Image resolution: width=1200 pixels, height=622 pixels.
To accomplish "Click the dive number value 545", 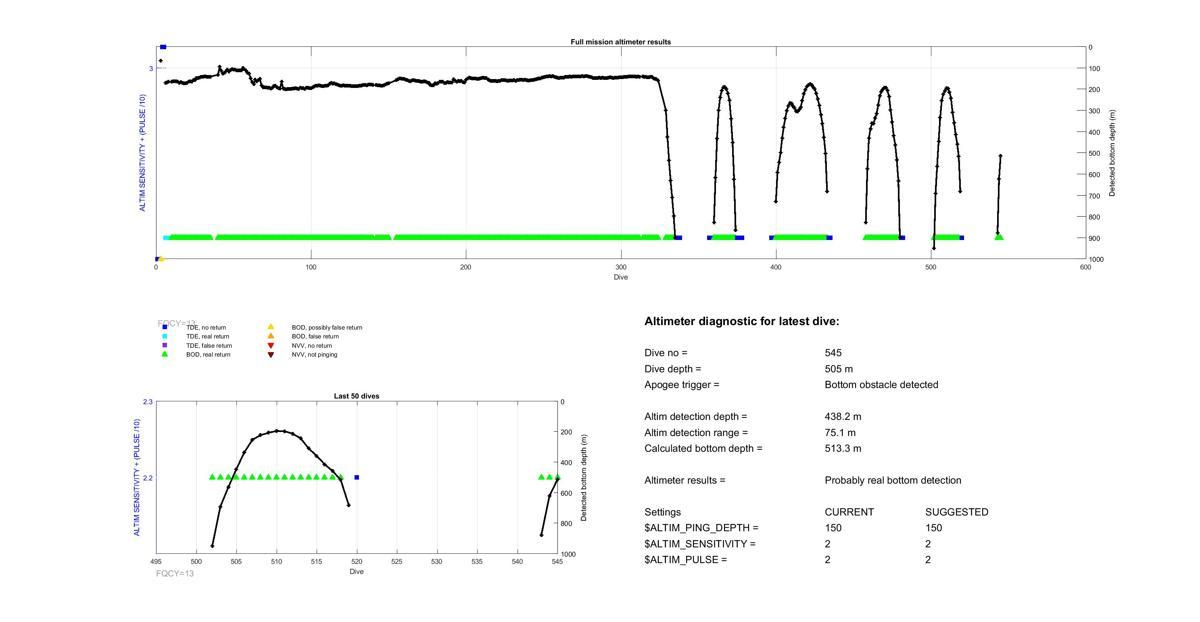I will [833, 353].
